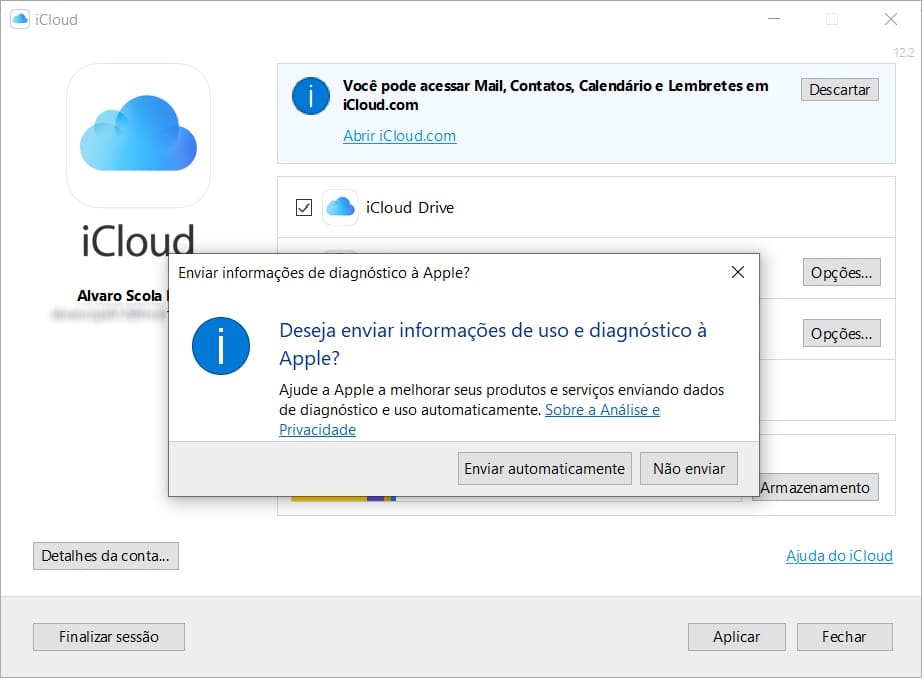The height and width of the screenshot is (678, 922).
Task: Click the large iCloud cloud logo
Action: click(138, 135)
